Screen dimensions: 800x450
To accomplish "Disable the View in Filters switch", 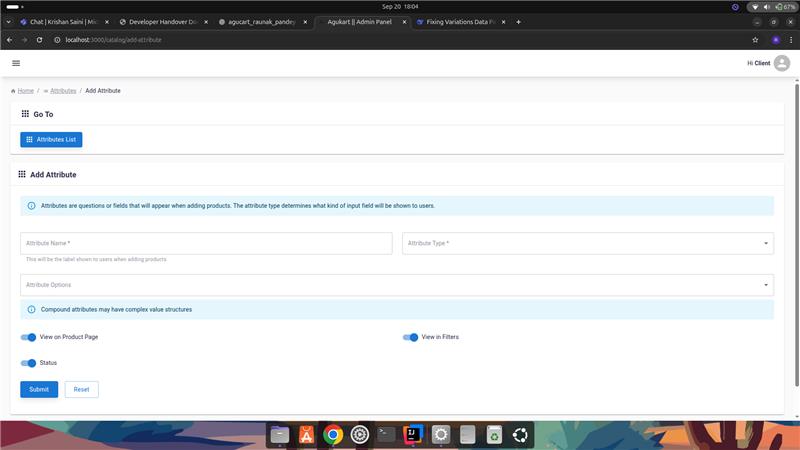I will pyautogui.click(x=410, y=337).
